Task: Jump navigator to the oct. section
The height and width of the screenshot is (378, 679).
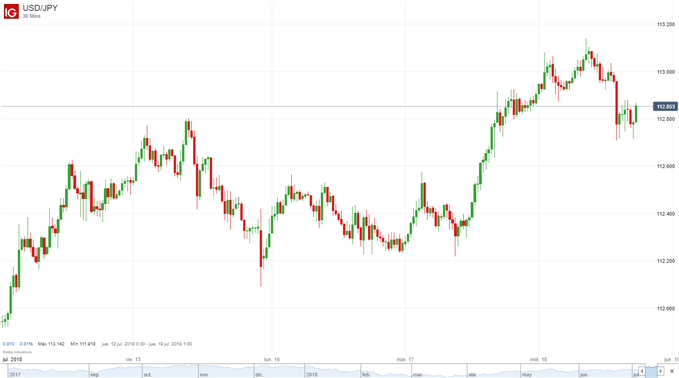Action: [148, 375]
